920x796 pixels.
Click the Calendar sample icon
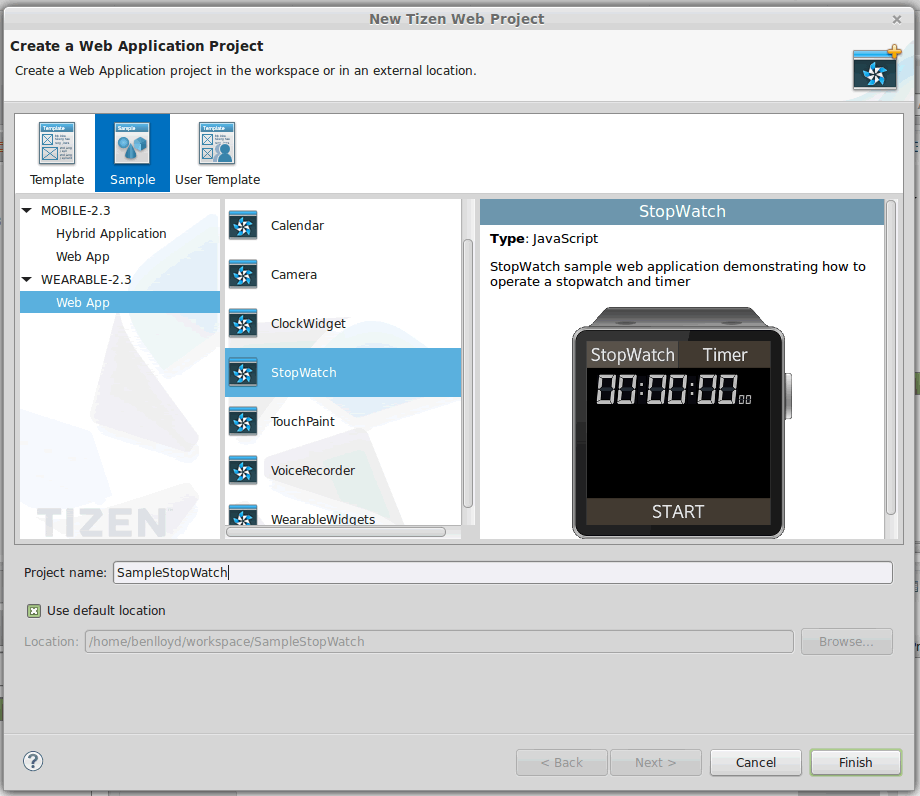point(243,226)
